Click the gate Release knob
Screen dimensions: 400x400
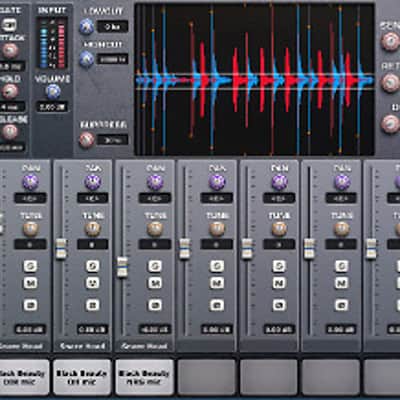click(x=10, y=132)
